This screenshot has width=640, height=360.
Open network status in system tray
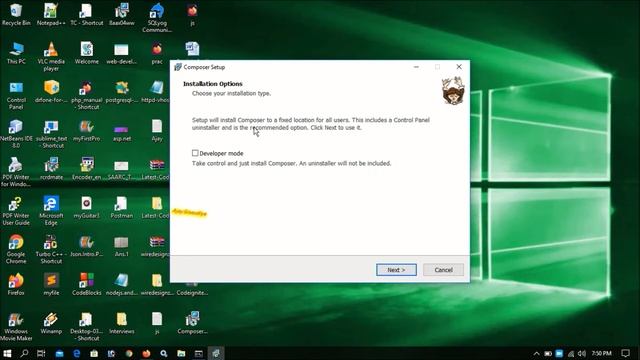pyautogui.click(x=571, y=353)
